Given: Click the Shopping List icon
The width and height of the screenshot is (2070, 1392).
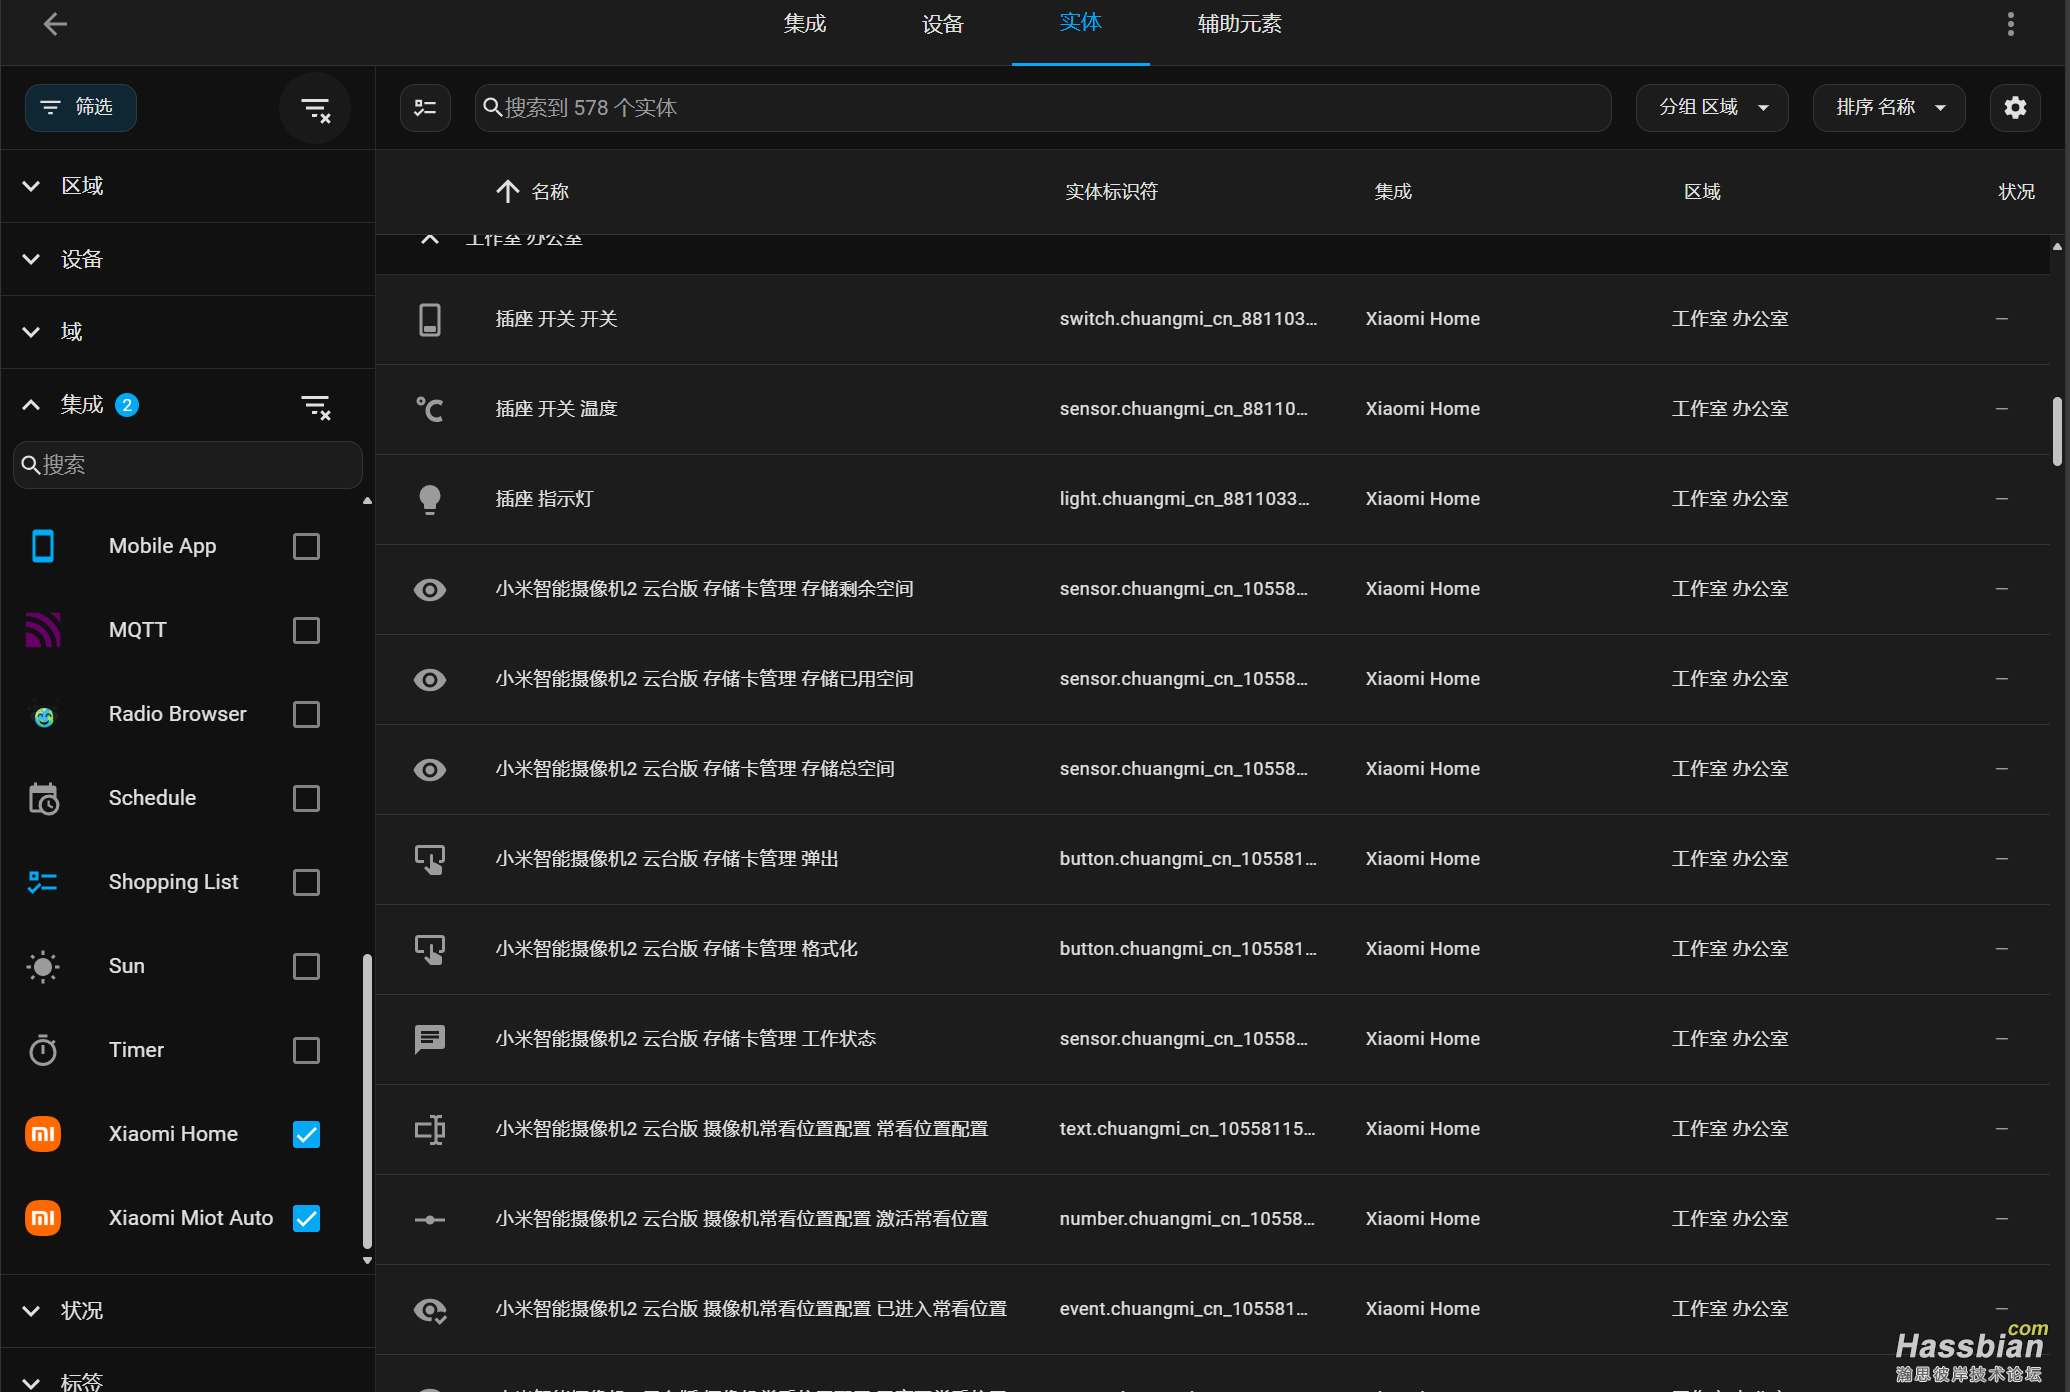Looking at the screenshot, I should (43, 882).
